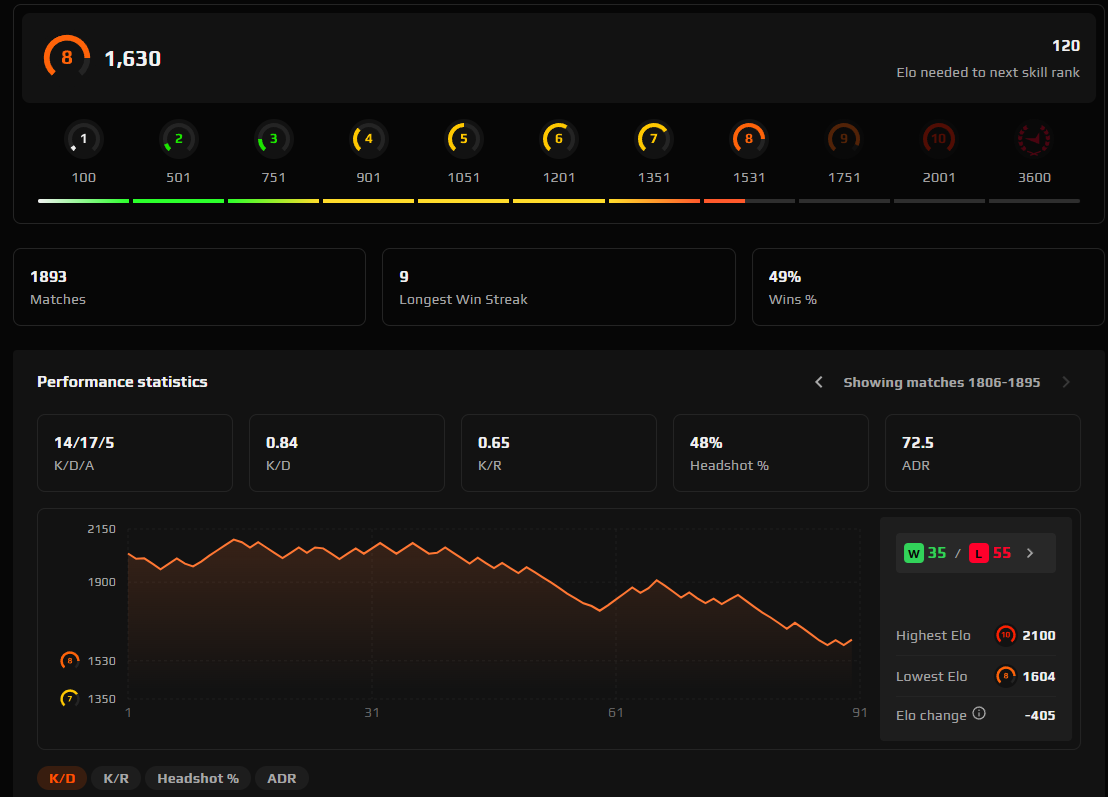
Task: Select the level 6 skill icon
Action: (x=558, y=138)
